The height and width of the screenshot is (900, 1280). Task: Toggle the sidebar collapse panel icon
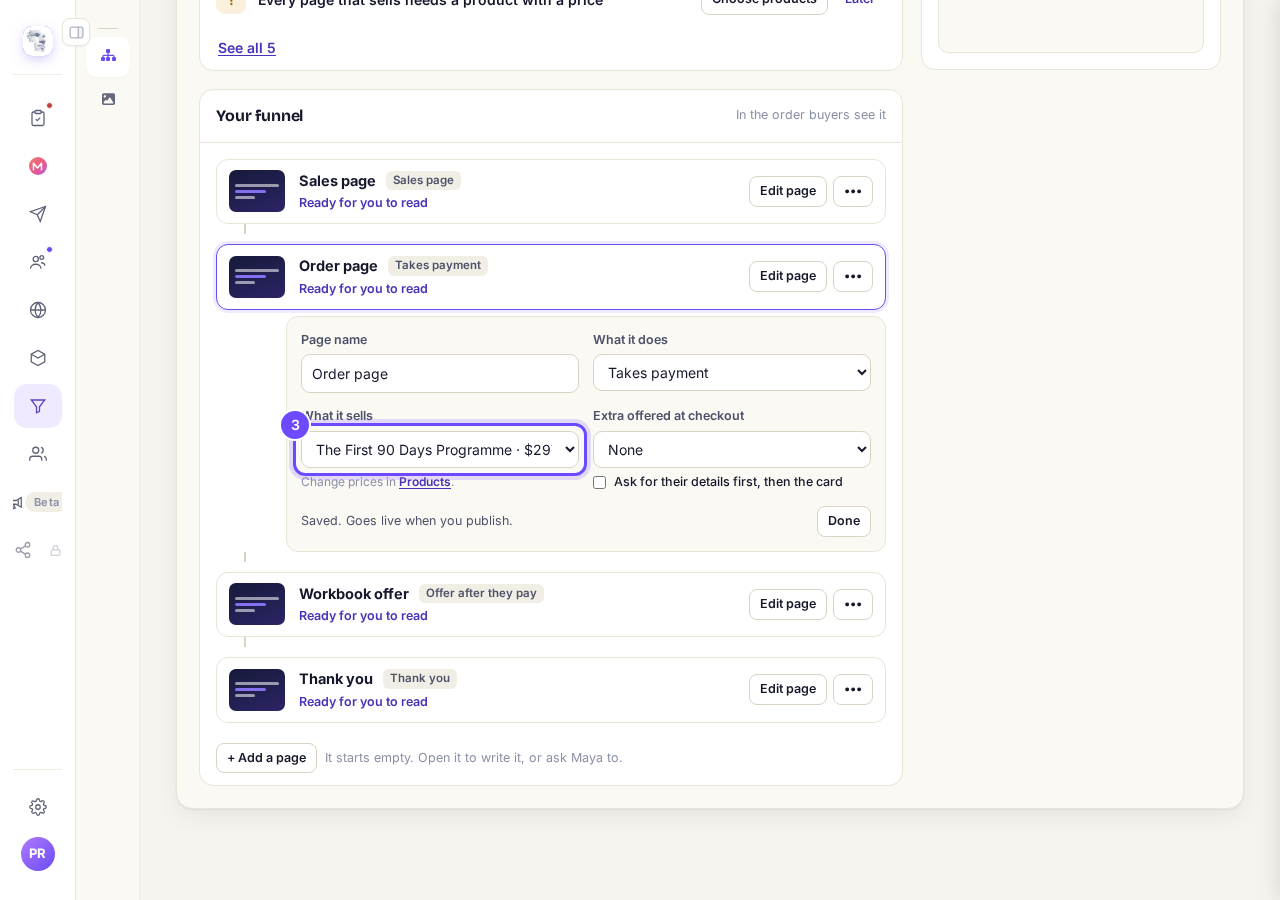click(76, 32)
